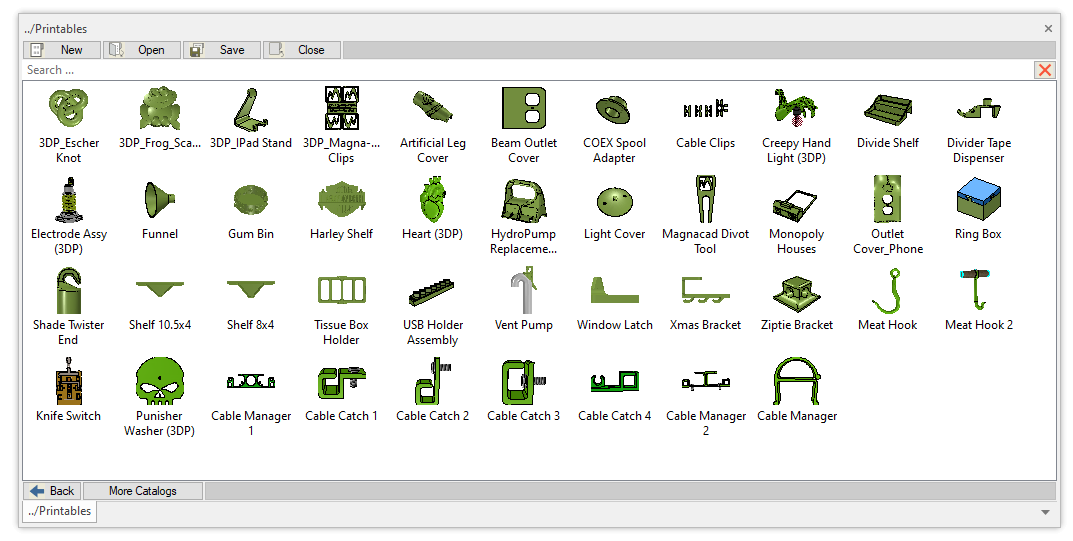Screen dimensions: 1073x541
Task: Pick the Ziptie Bracket model
Action: pyautogui.click(x=796, y=290)
